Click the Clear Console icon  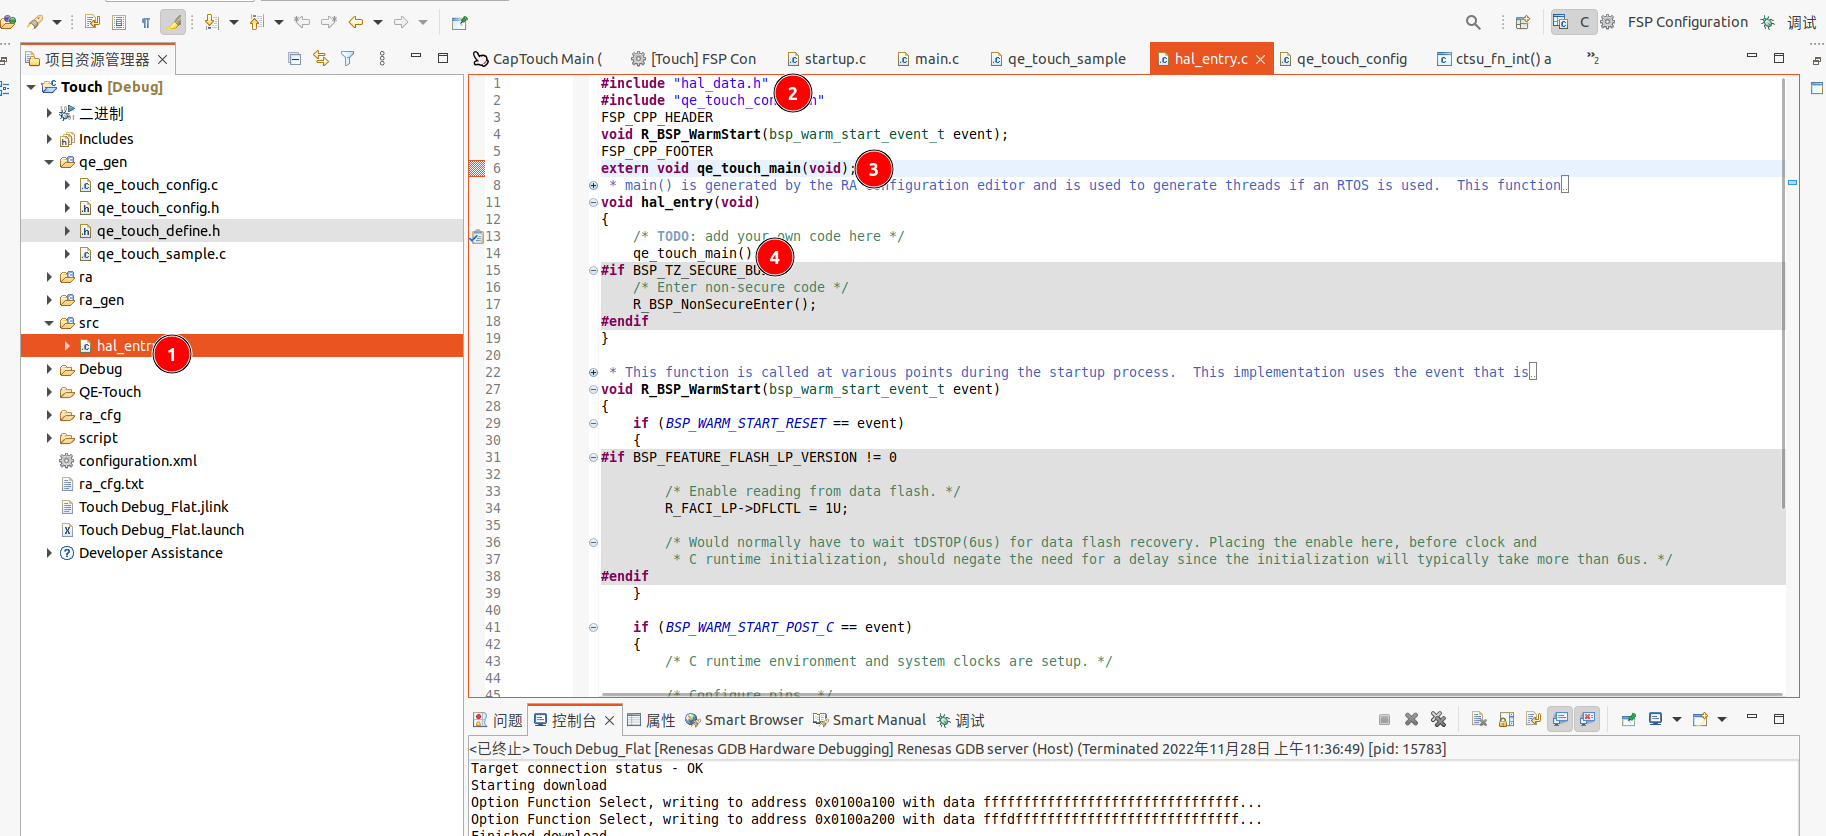click(1479, 719)
